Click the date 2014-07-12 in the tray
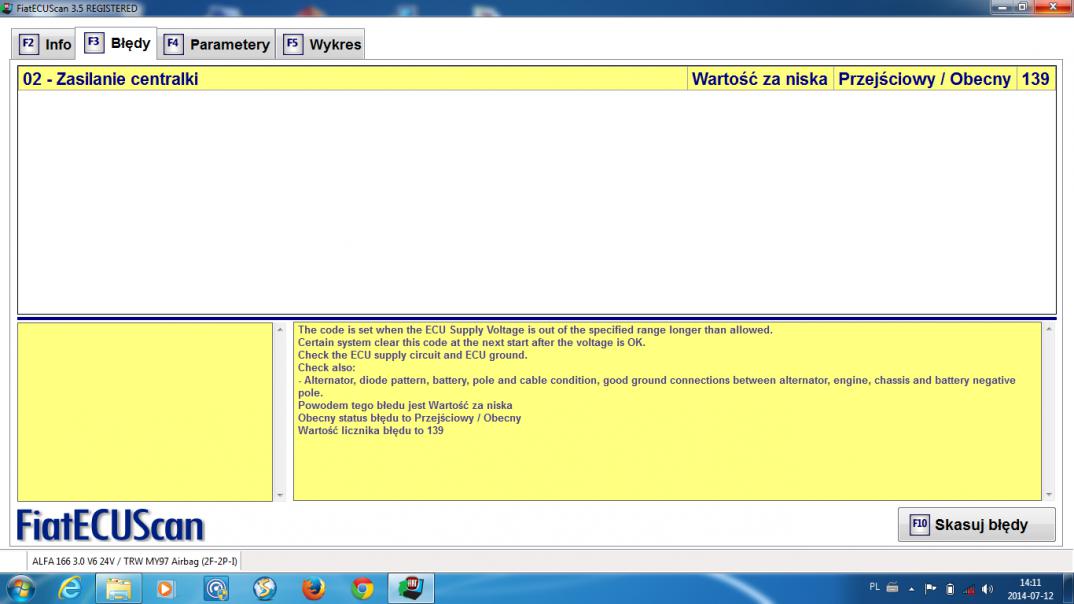 [x=1030, y=596]
